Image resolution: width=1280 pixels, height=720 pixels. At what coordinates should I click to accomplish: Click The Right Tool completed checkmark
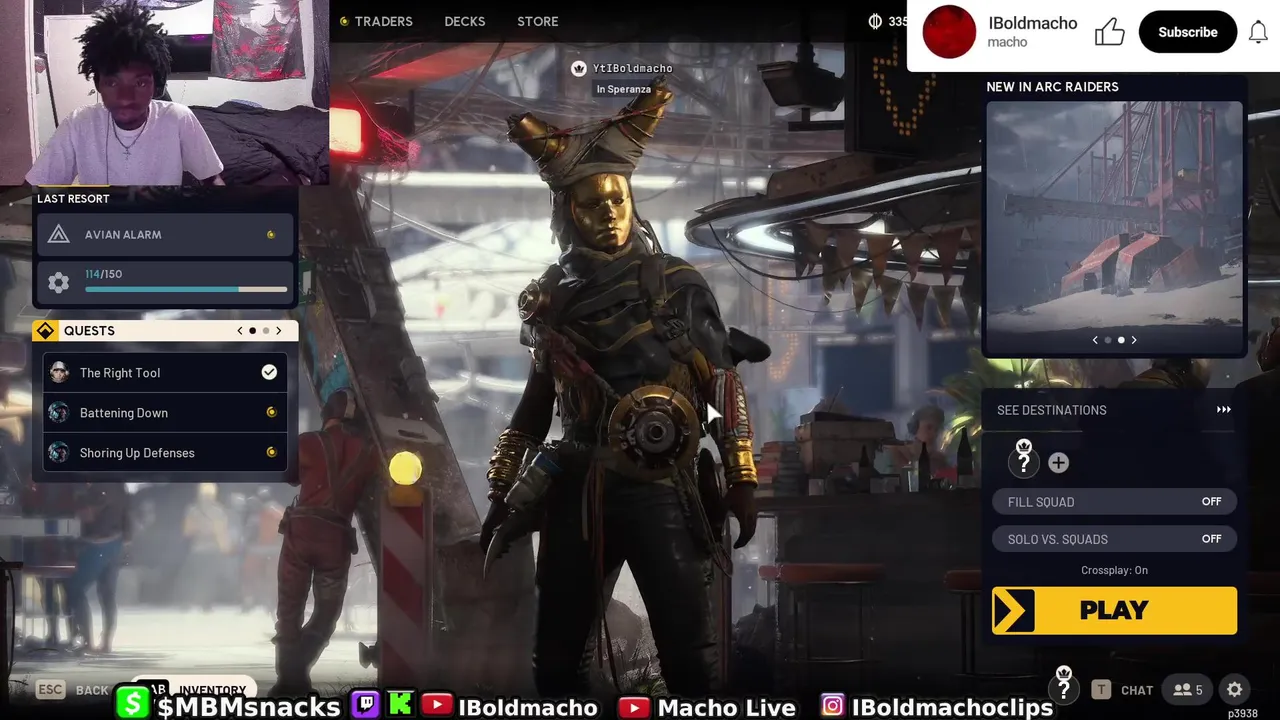point(269,372)
